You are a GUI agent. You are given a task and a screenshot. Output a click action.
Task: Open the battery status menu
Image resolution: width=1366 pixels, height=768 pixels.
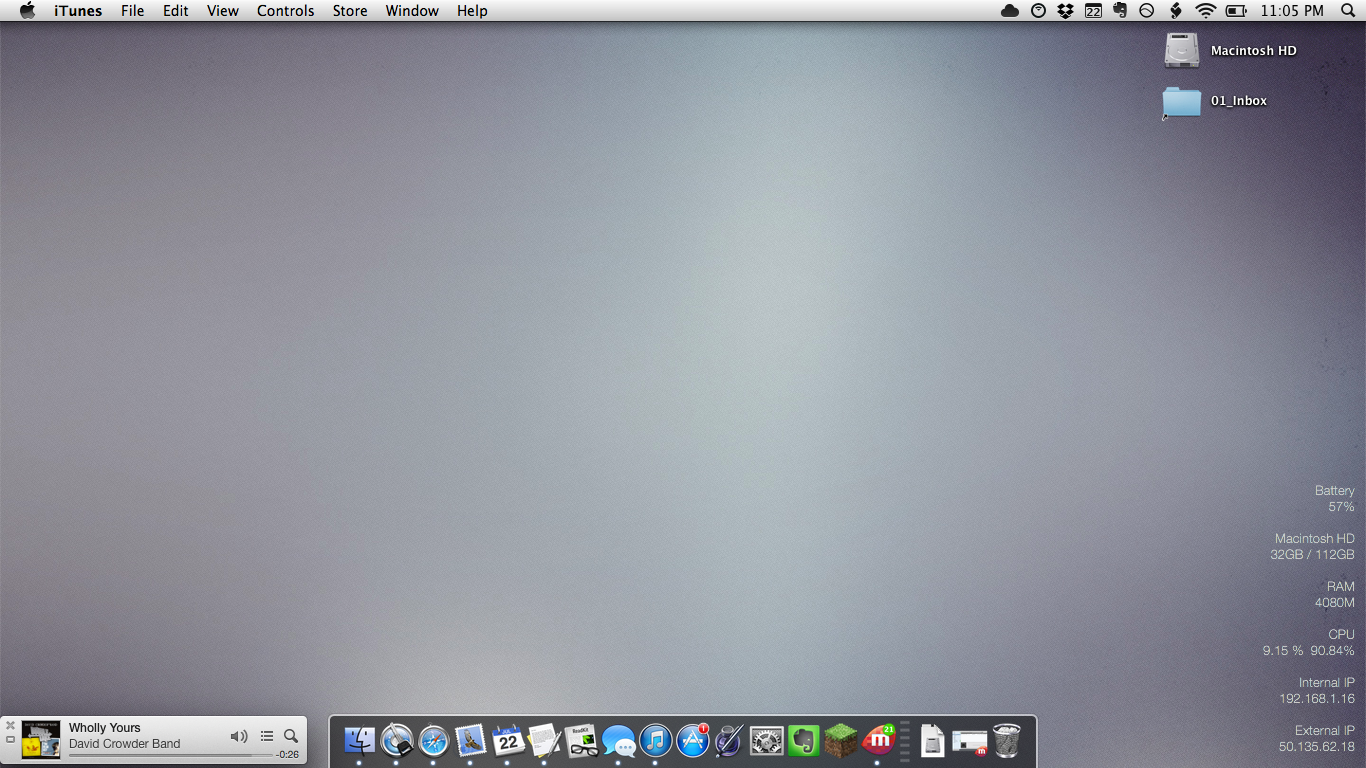(1236, 11)
